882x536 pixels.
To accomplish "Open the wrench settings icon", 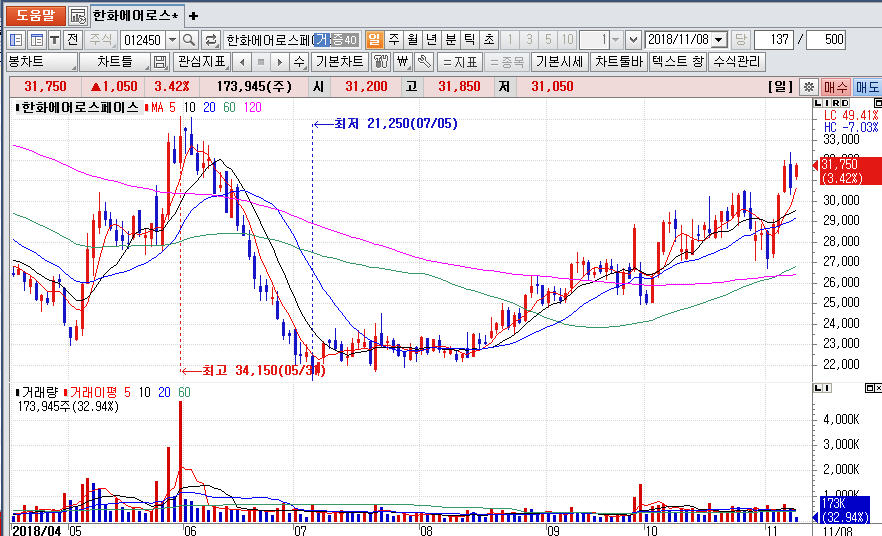I will point(424,62).
